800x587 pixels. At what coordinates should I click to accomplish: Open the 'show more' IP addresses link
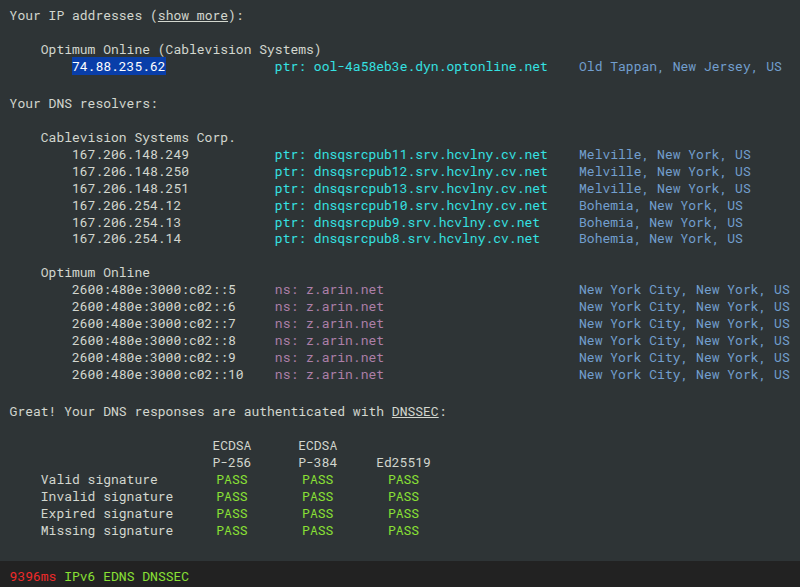point(193,16)
